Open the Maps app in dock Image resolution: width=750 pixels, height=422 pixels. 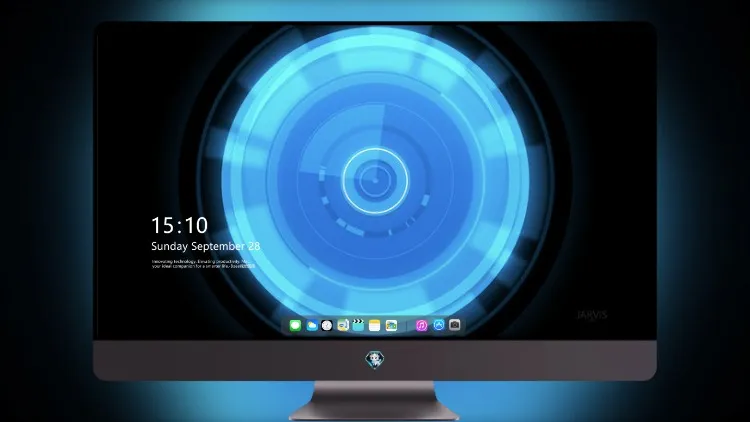point(343,325)
